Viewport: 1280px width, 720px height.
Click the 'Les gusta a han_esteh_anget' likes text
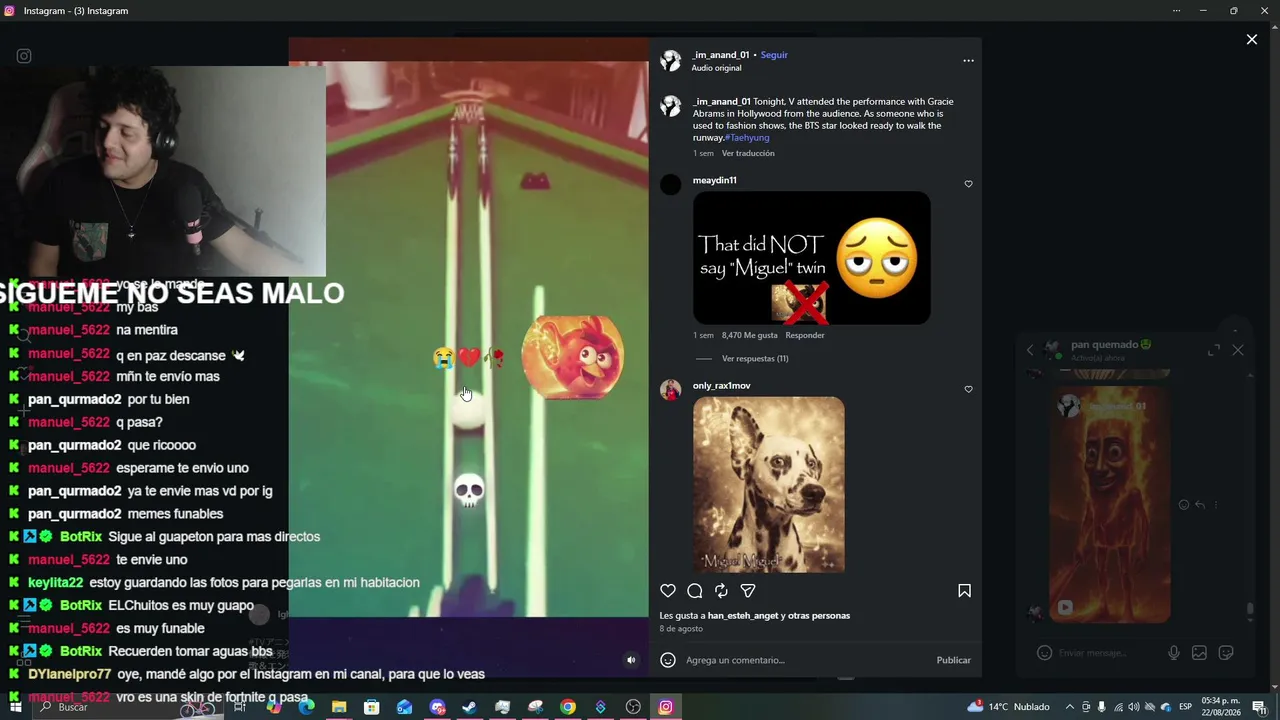[755, 616]
